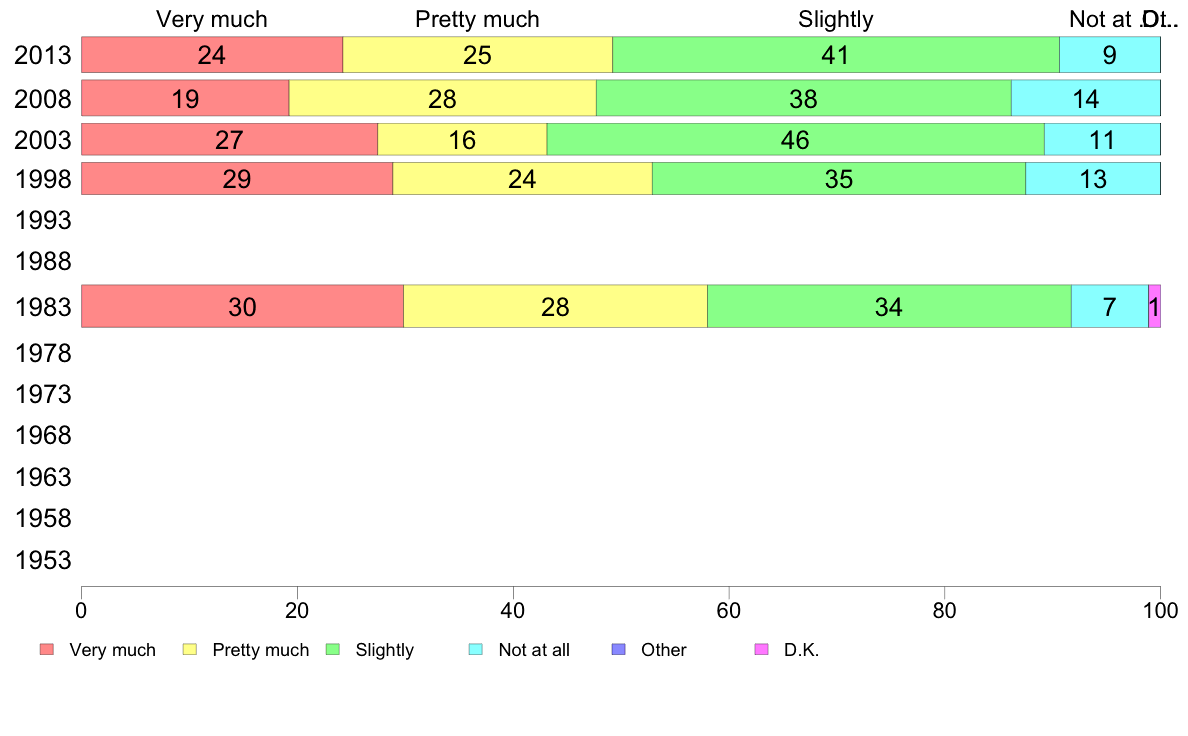Click the Not at all legend label
Screen dimensions: 1188x736
click(534, 650)
